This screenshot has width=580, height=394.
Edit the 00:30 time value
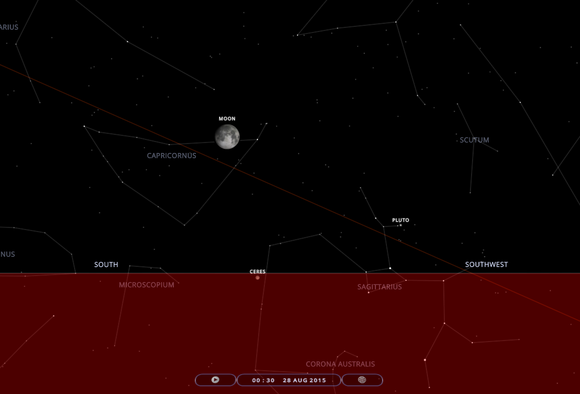pyautogui.click(x=263, y=380)
